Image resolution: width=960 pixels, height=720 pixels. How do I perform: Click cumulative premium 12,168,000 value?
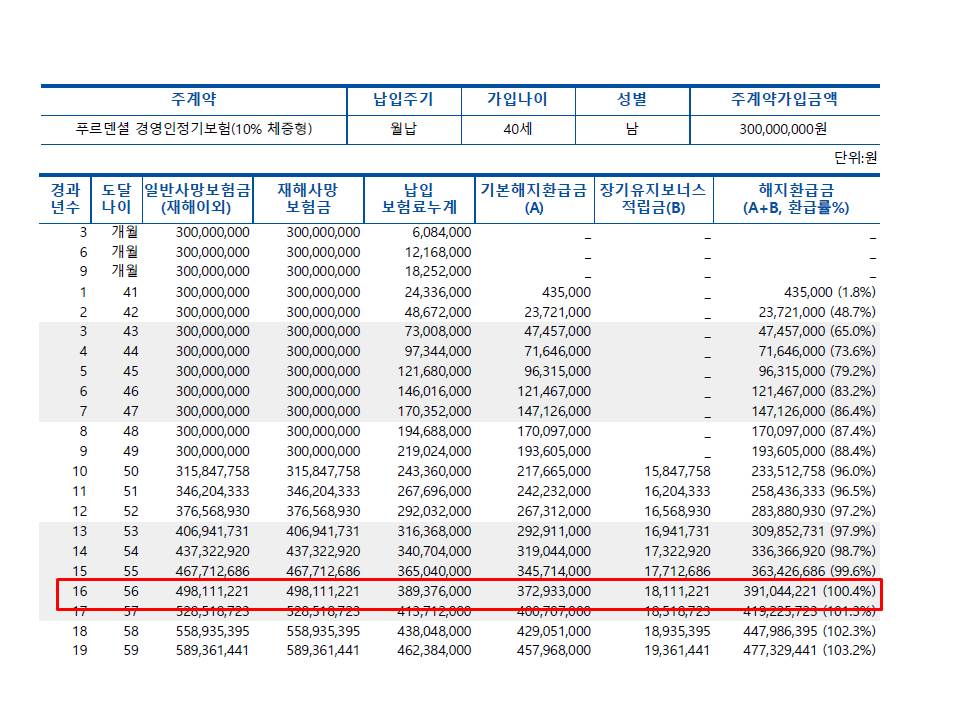(x=438, y=252)
